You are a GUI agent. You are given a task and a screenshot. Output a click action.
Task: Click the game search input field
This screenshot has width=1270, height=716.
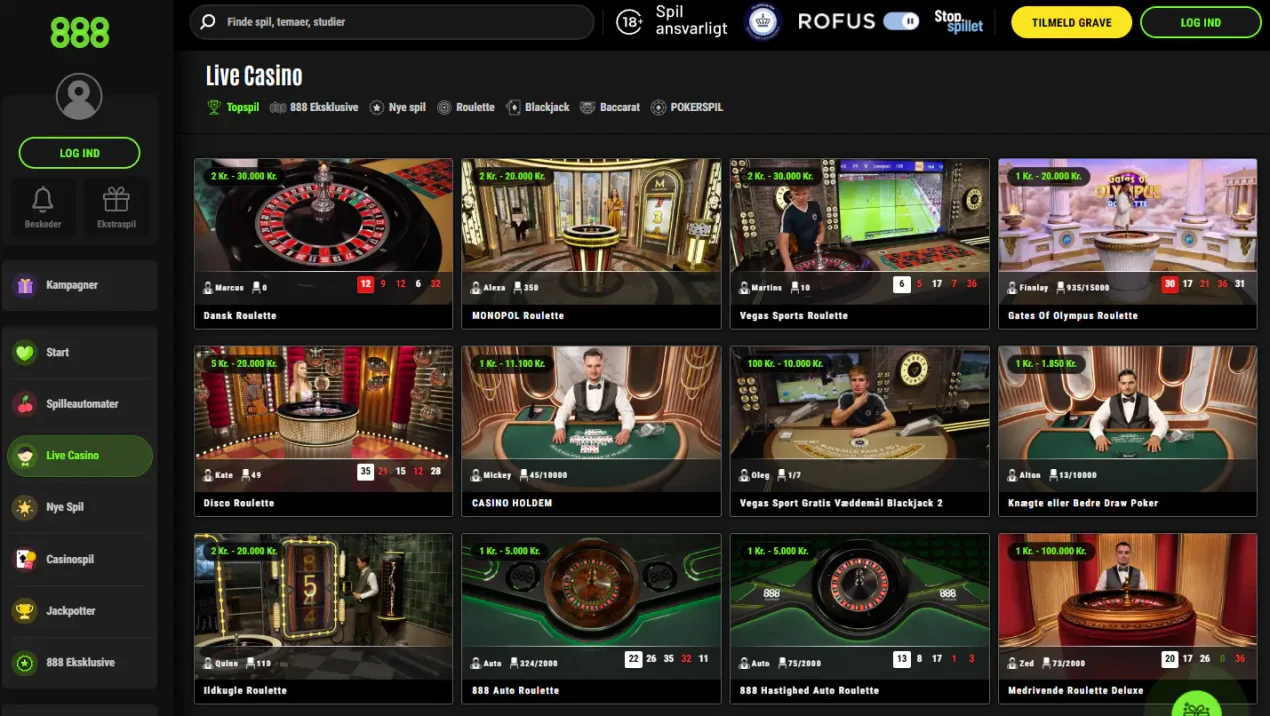coord(392,21)
